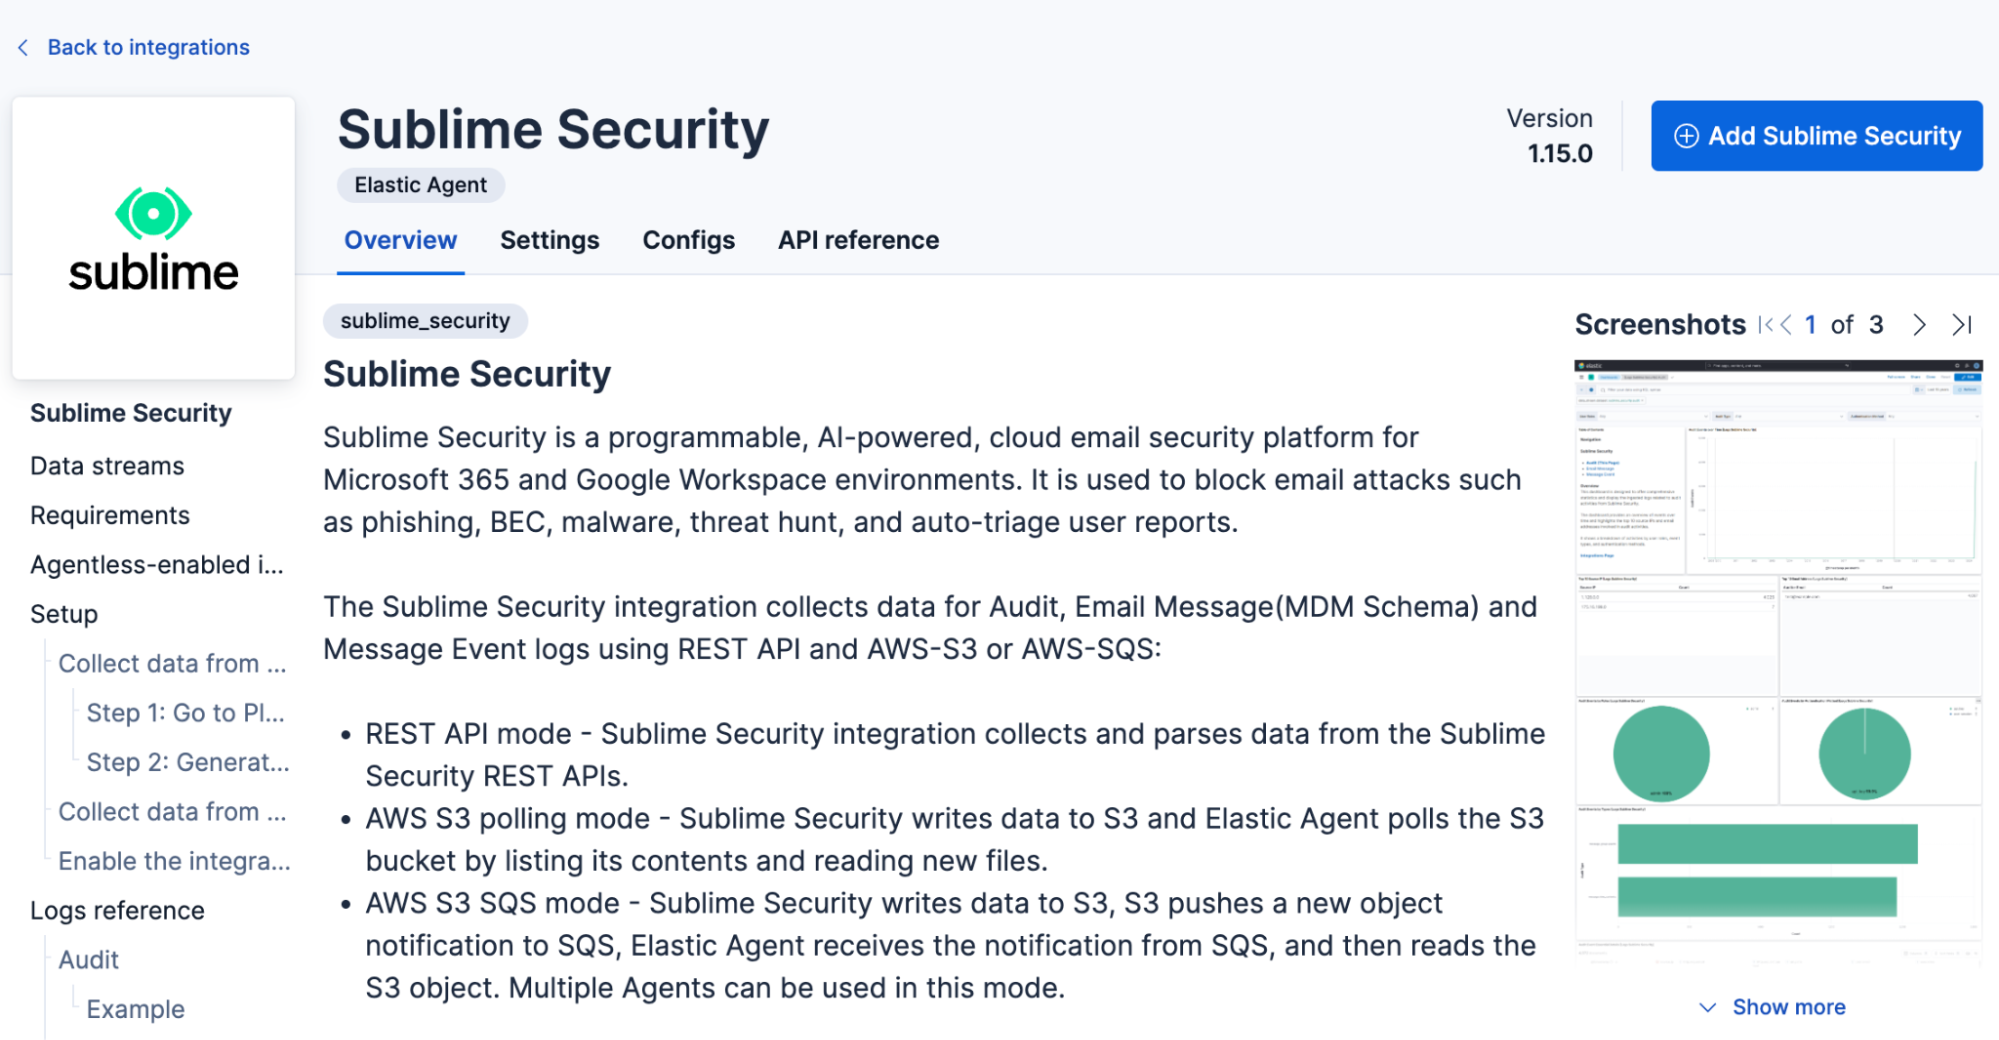Click the sublime_security tag badge

click(x=425, y=321)
